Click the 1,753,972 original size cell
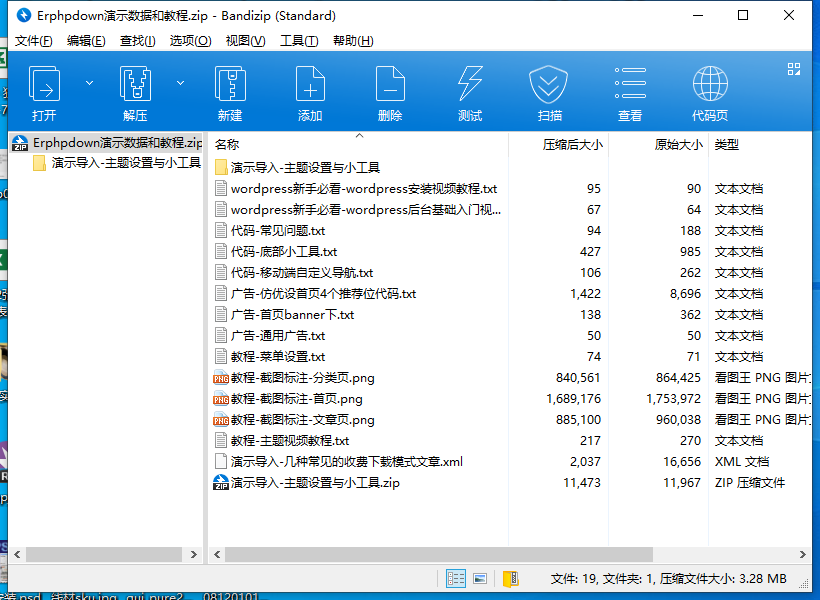 point(673,399)
